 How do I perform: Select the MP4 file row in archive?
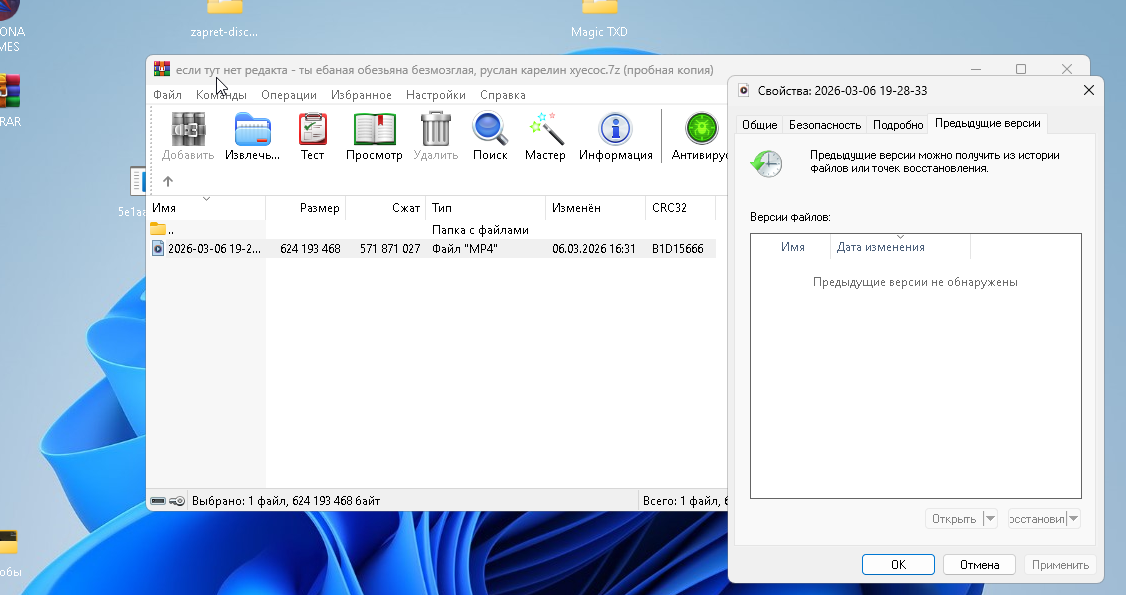click(x=214, y=249)
